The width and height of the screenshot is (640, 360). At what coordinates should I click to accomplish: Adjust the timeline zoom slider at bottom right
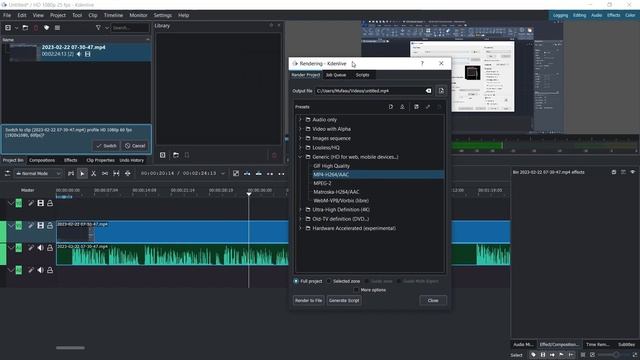616,355
